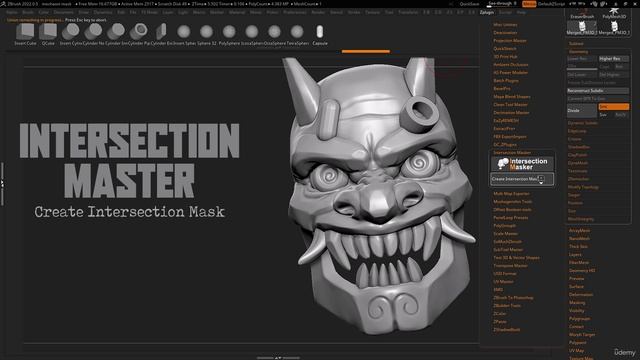Expand Text 3D & Vector Shapes section
The height and width of the screenshot is (360, 640).
[516, 258]
